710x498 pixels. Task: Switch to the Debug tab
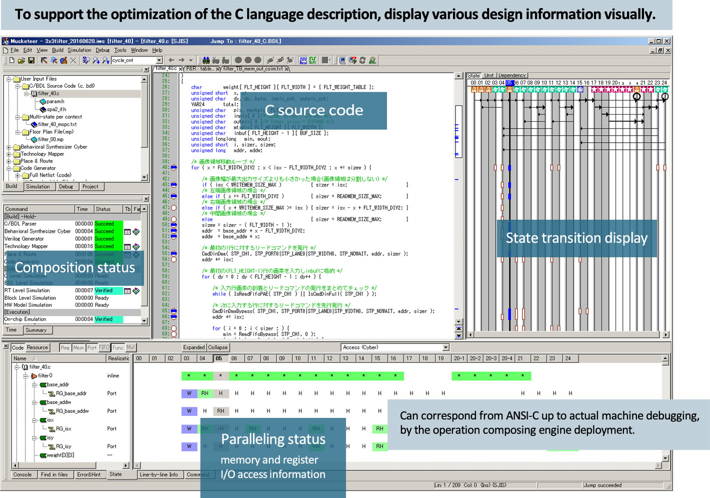(x=66, y=186)
